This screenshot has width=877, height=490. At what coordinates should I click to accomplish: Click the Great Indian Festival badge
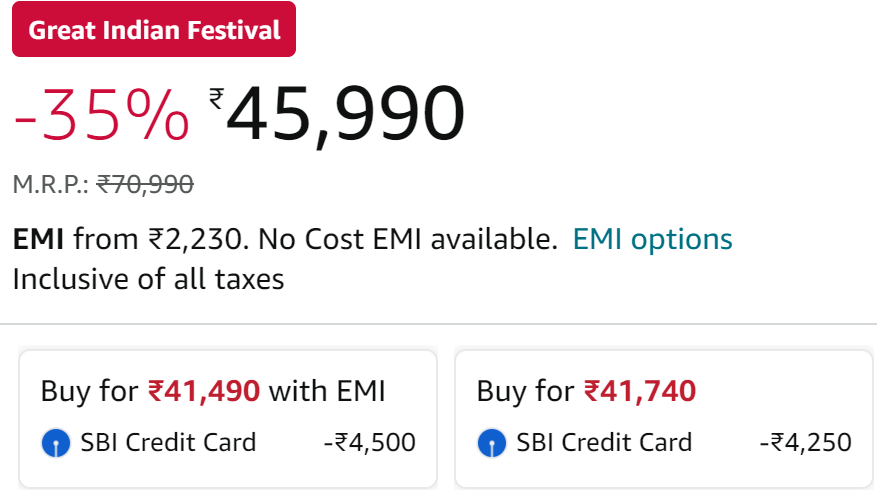[x=154, y=29]
